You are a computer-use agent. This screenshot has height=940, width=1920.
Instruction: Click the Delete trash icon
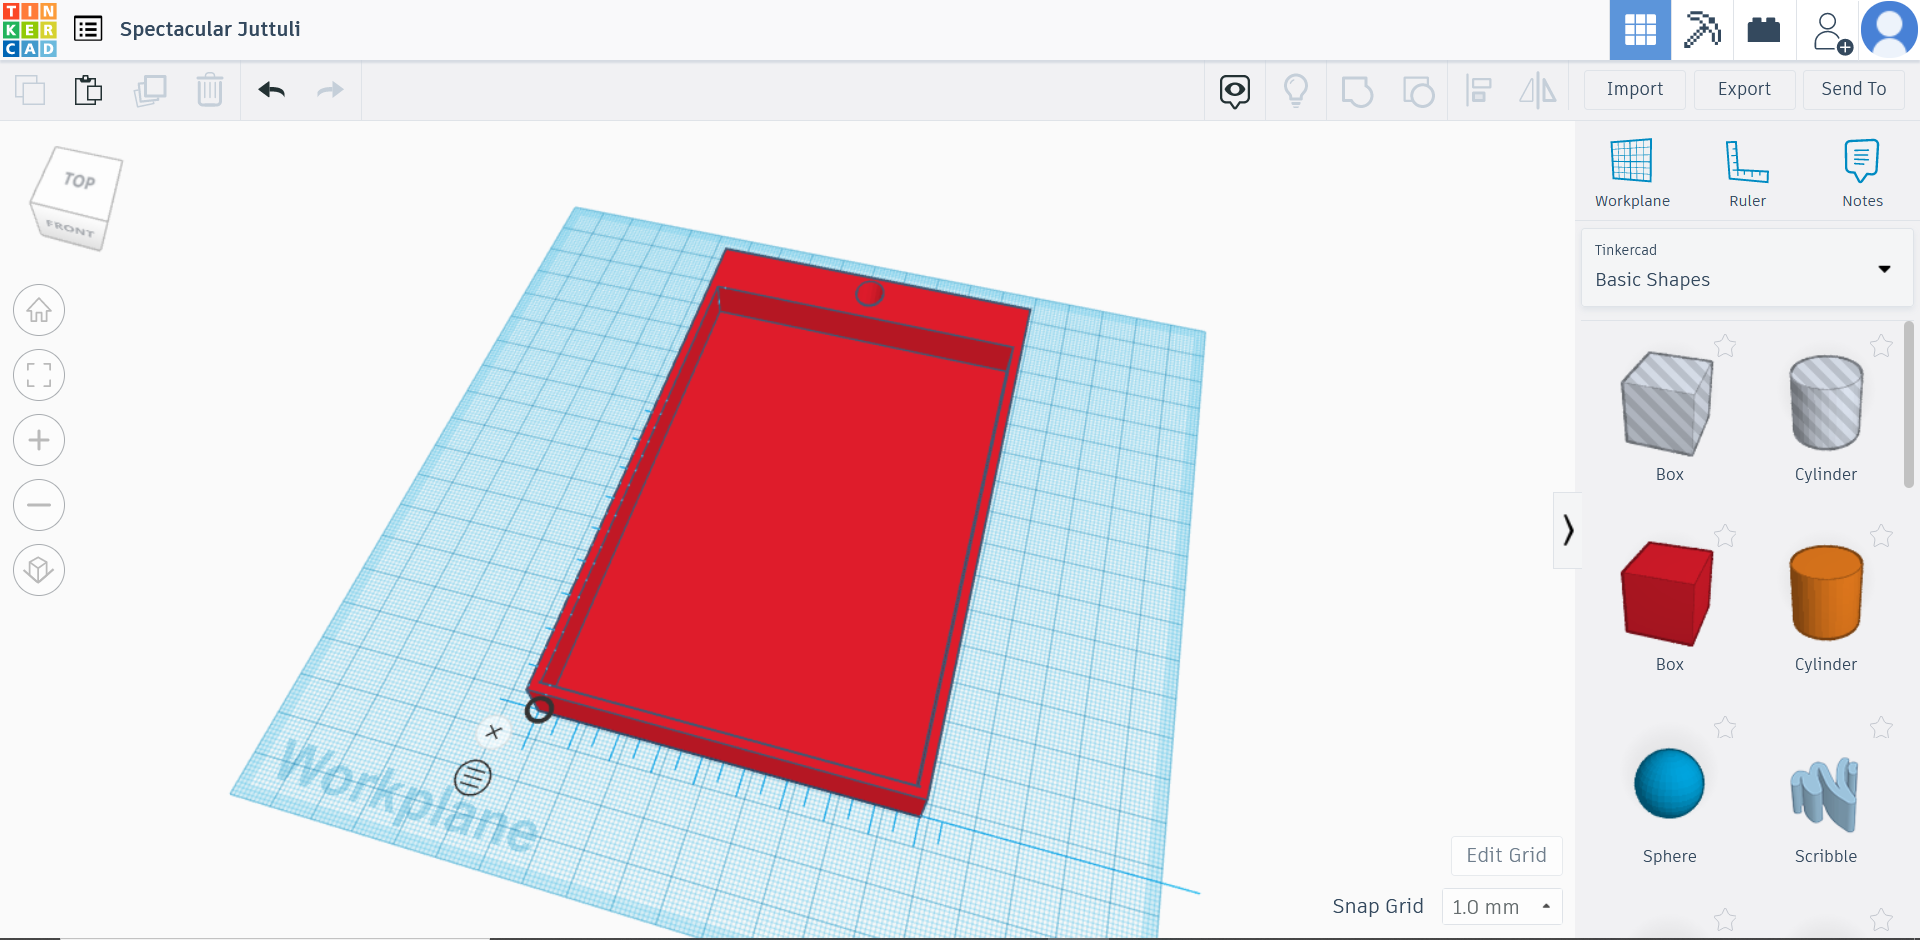click(x=210, y=90)
